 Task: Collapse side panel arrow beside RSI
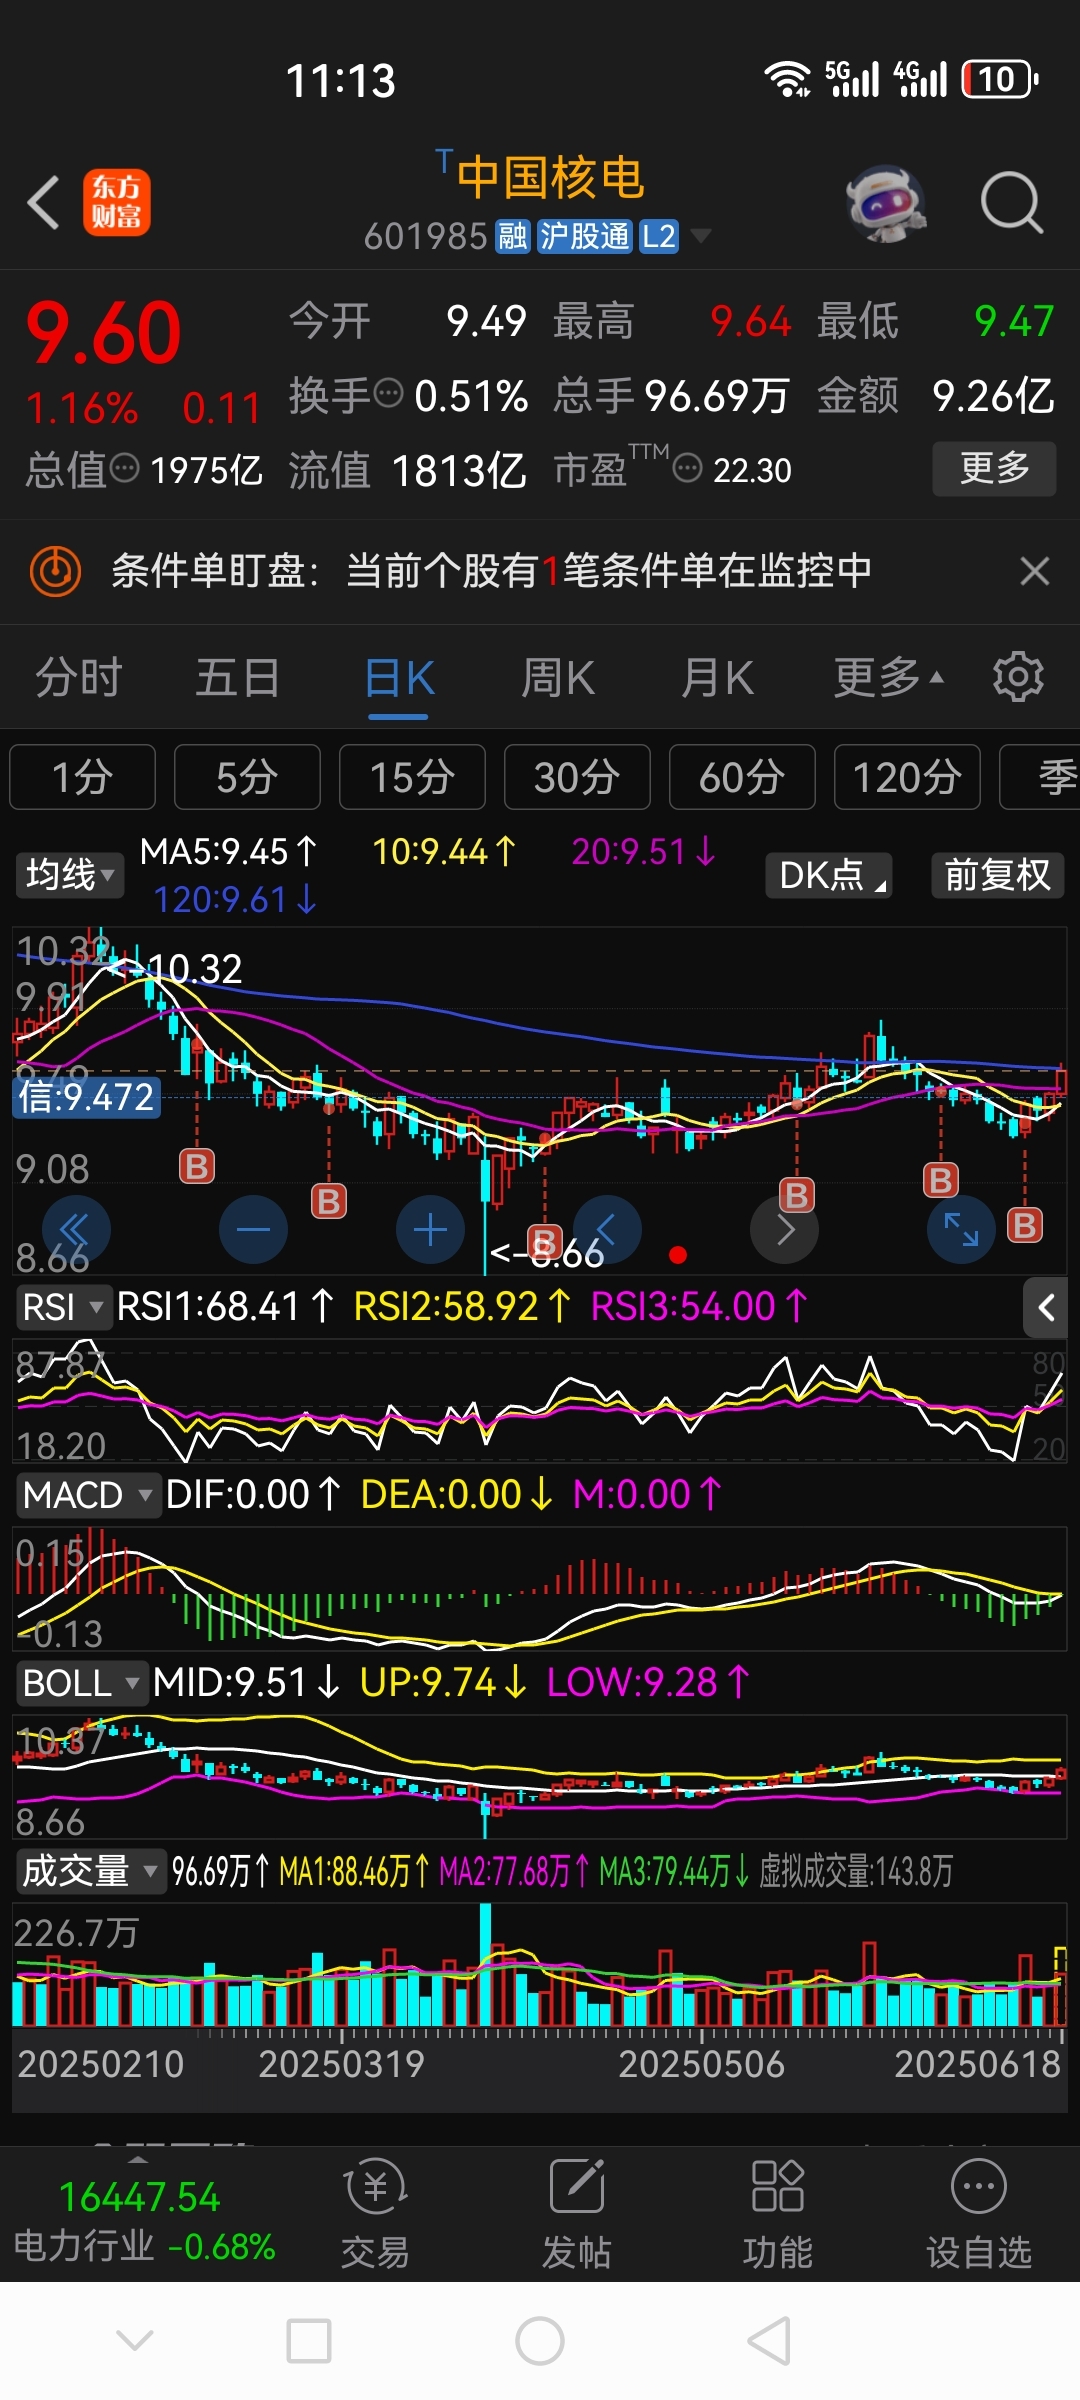click(x=1046, y=1307)
